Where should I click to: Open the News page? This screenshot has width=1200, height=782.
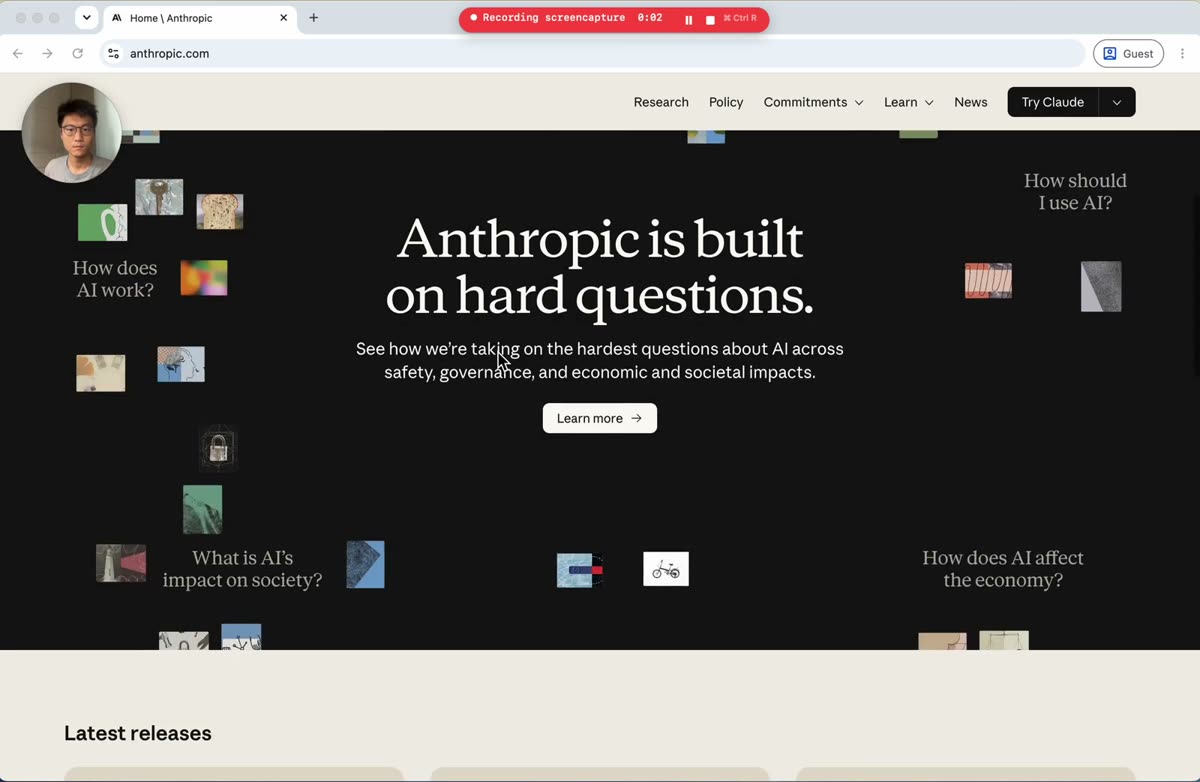[970, 102]
